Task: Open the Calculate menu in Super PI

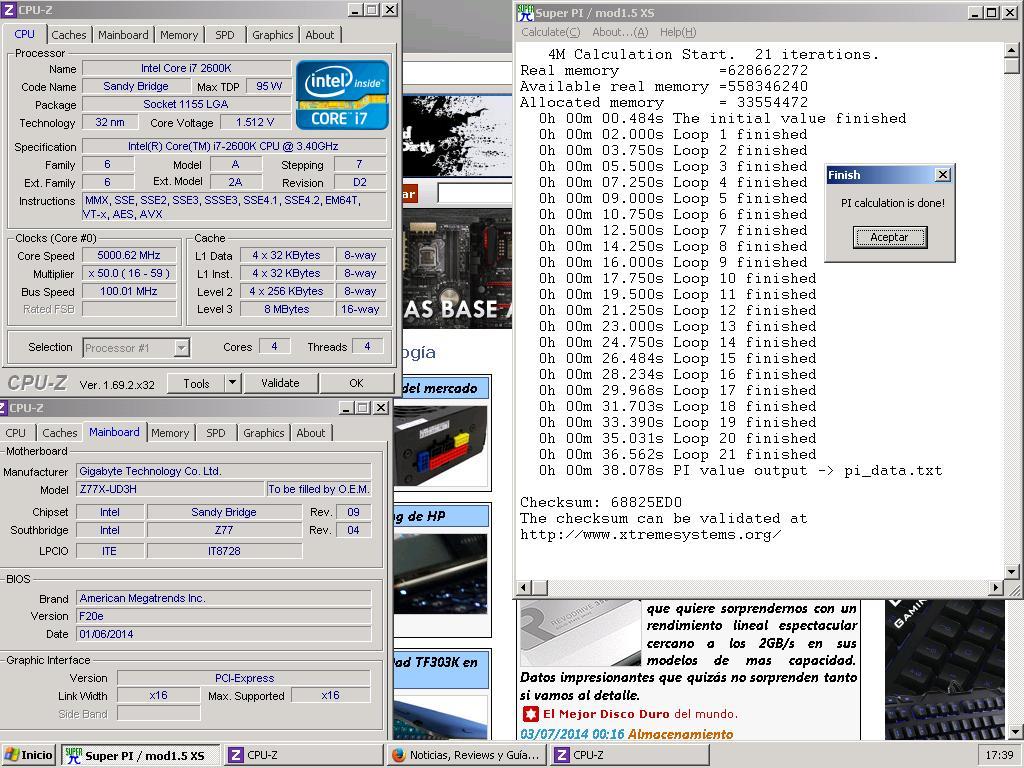Action: tap(550, 32)
